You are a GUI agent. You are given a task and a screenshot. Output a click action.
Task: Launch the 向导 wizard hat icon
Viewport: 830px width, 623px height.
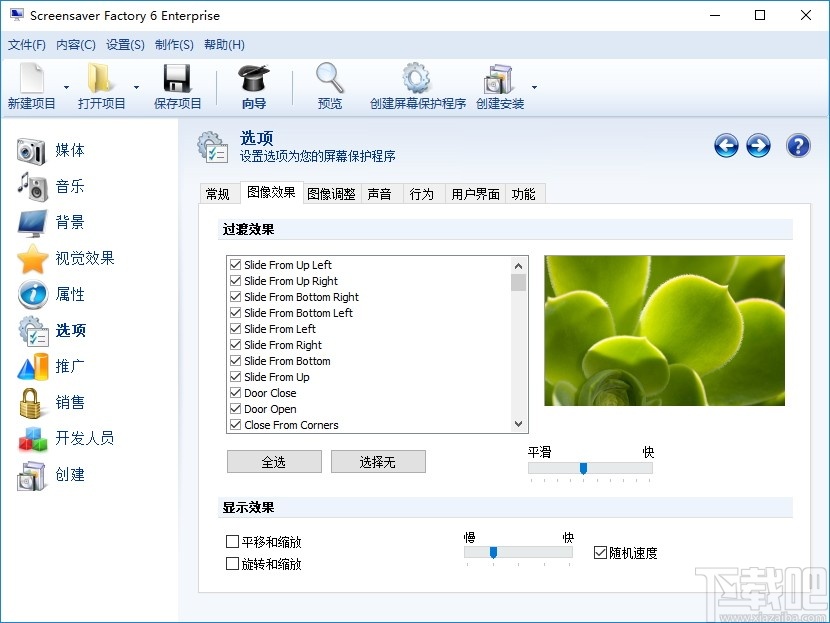[254, 78]
